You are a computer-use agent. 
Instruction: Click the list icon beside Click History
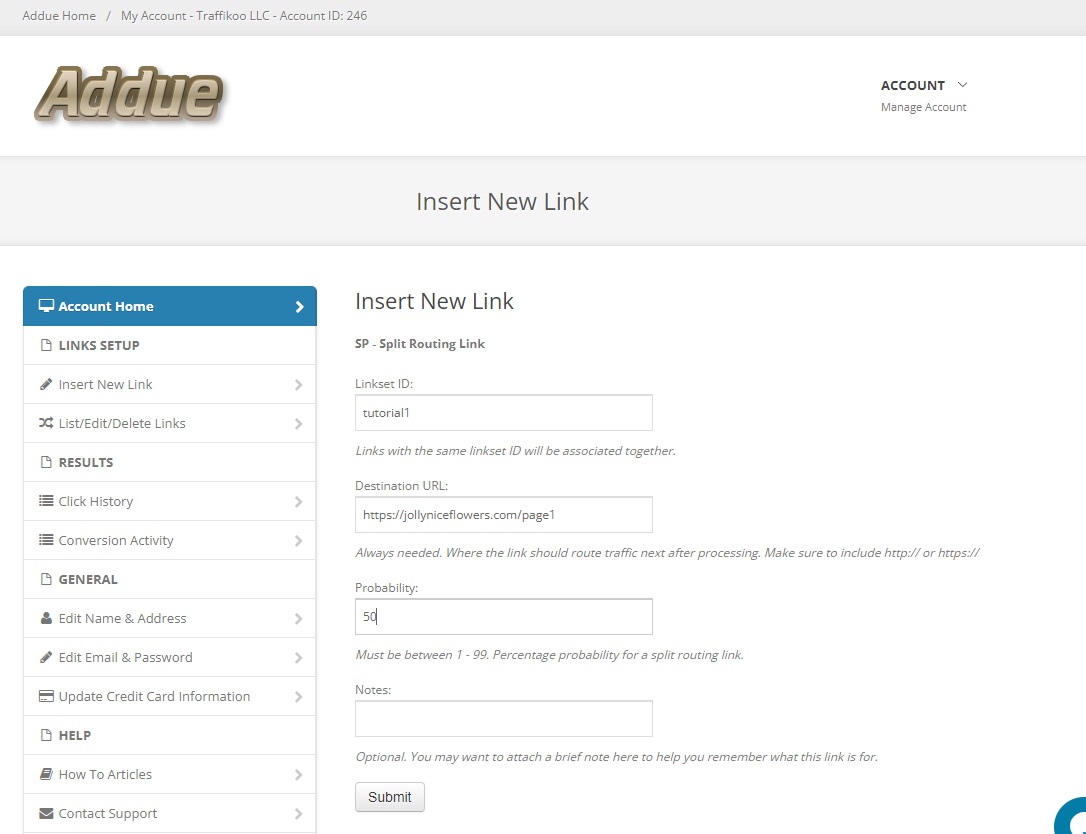click(x=46, y=501)
